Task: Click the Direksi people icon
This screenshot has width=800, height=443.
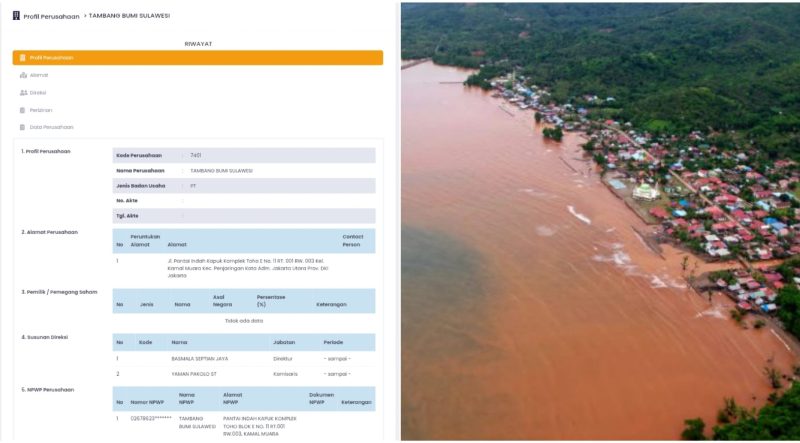Action: [x=23, y=92]
